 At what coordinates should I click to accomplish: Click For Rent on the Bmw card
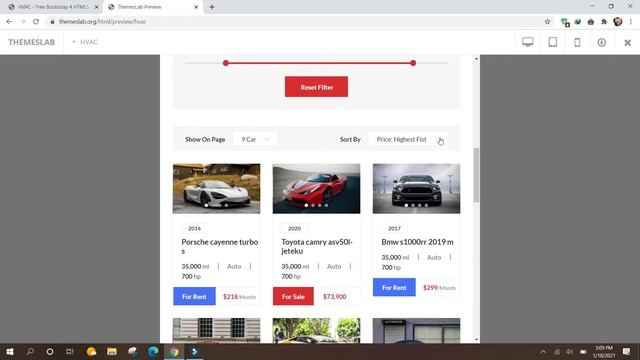pyautogui.click(x=394, y=287)
